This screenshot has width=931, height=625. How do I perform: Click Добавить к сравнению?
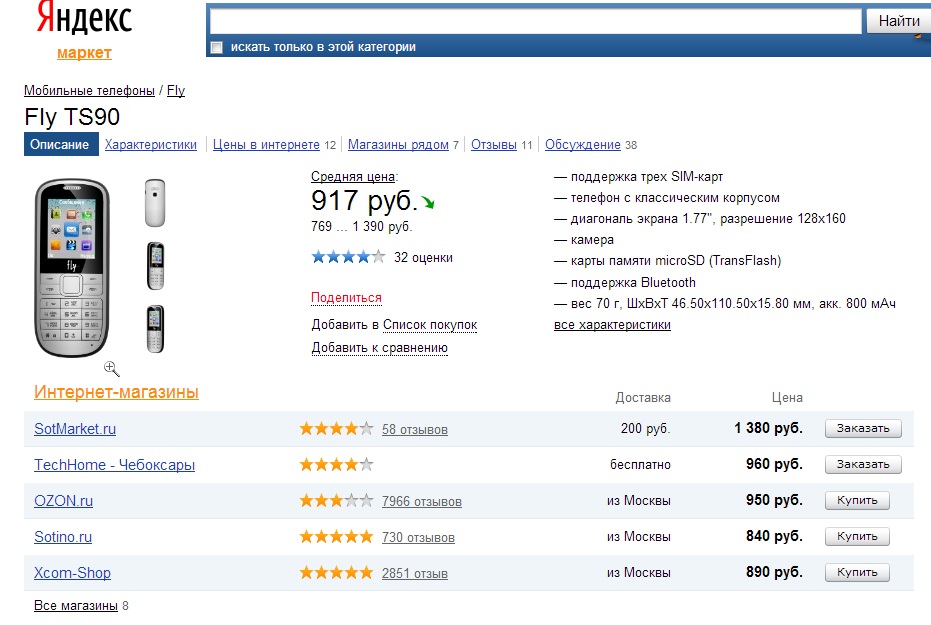[379, 348]
